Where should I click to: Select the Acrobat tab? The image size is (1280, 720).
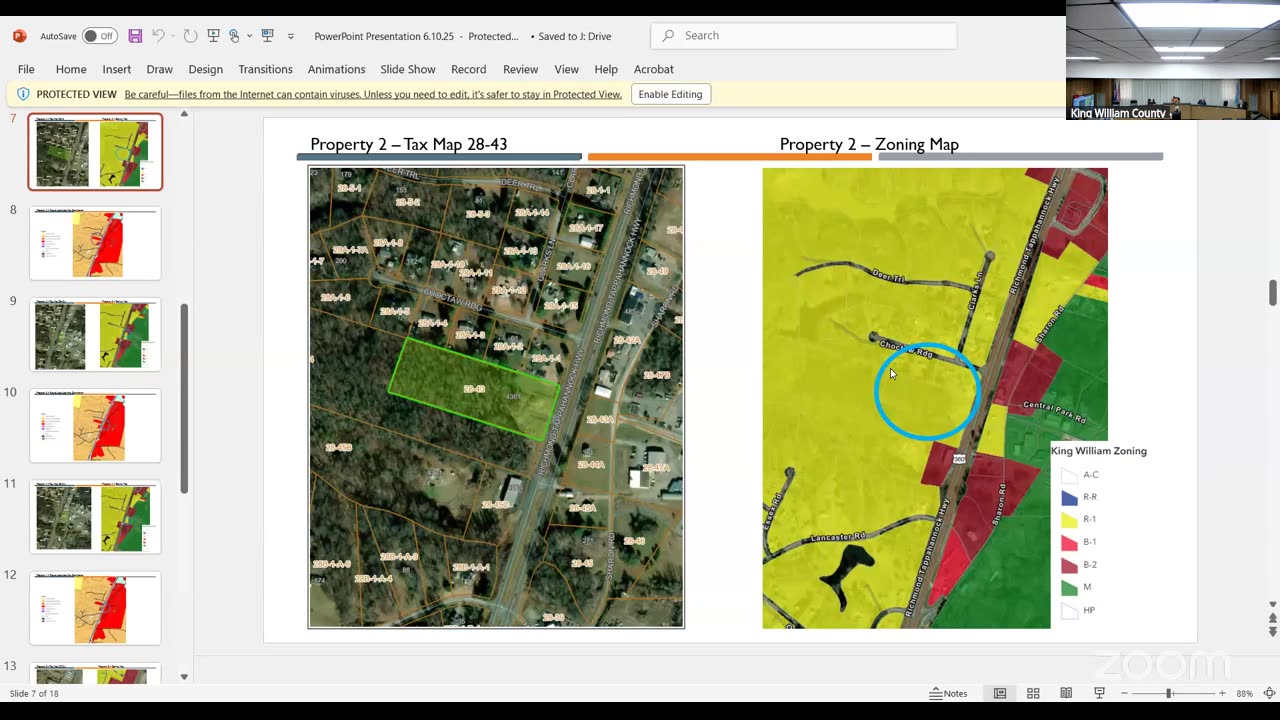(x=654, y=69)
